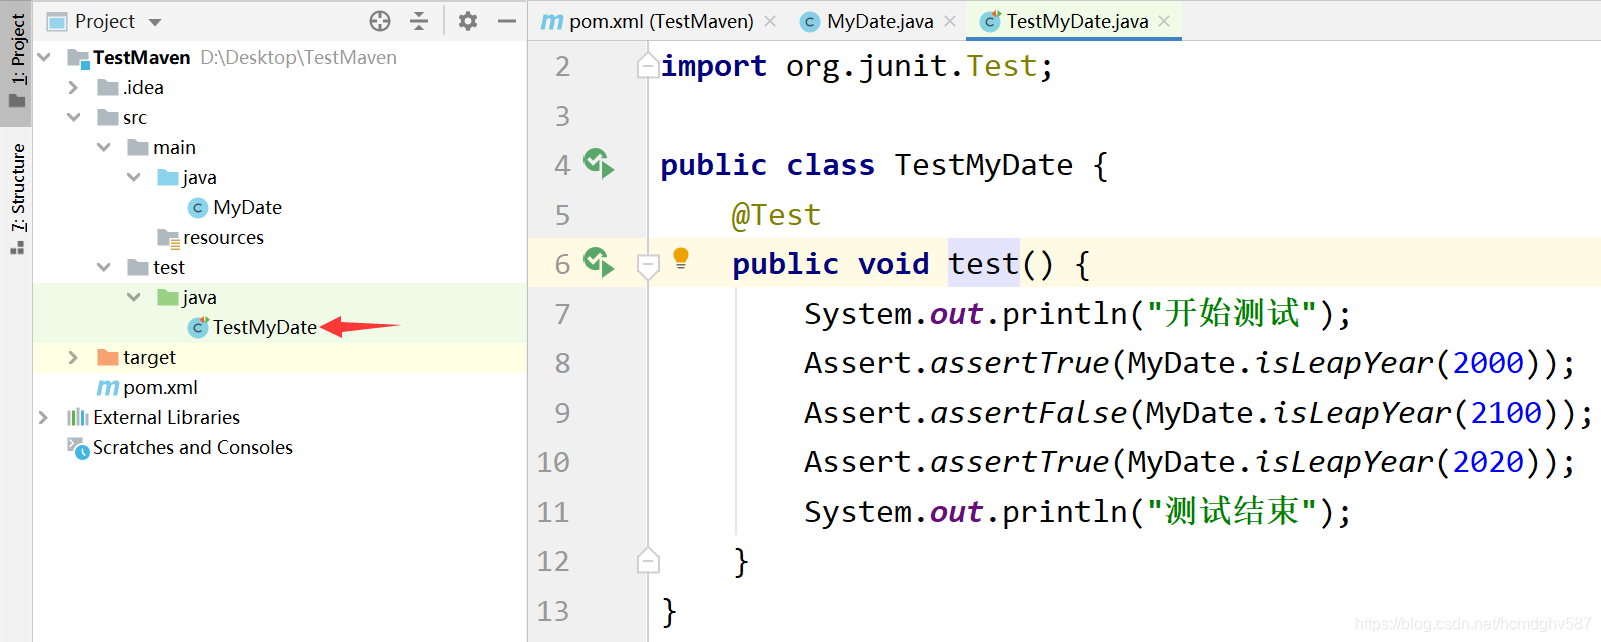Select TestMyDate class in project tree
1601x642 pixels.
[264, 327]
